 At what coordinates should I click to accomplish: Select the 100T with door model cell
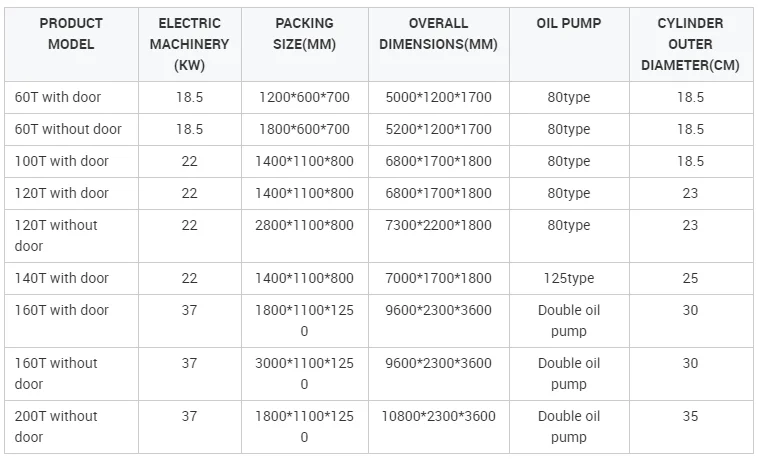[71, 161]
